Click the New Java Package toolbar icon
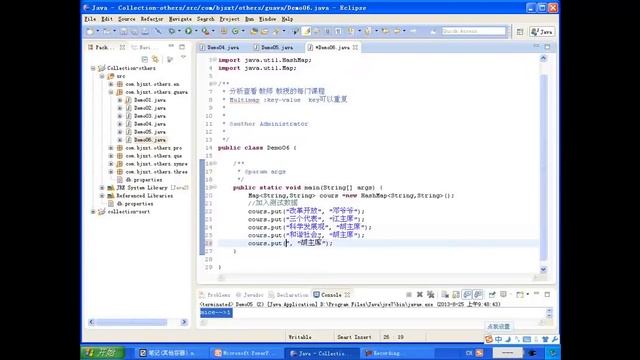The image size is (640, 360). (x=224, y=31)
